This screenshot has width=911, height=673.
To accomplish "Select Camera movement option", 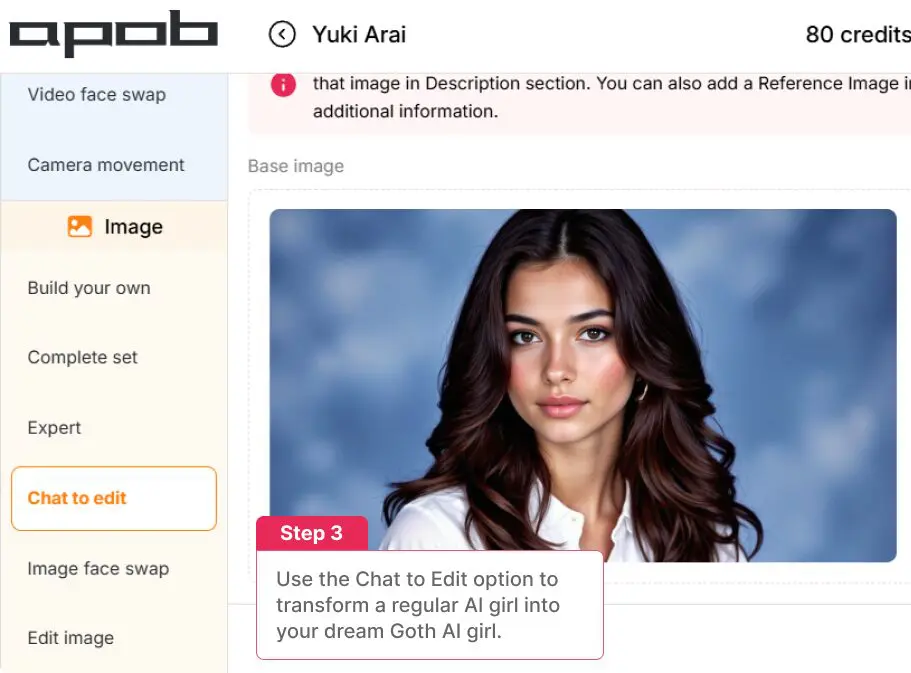I will pos(106,165).
